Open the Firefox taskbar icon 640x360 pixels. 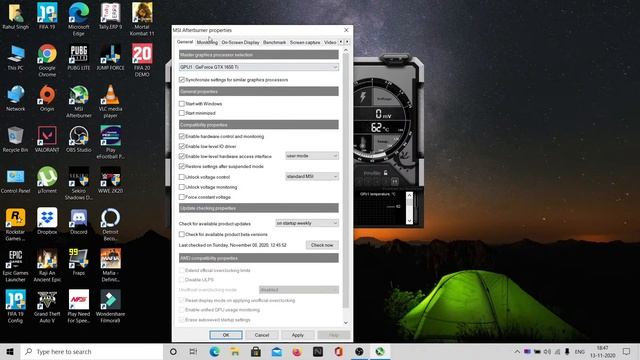(297, 351)
